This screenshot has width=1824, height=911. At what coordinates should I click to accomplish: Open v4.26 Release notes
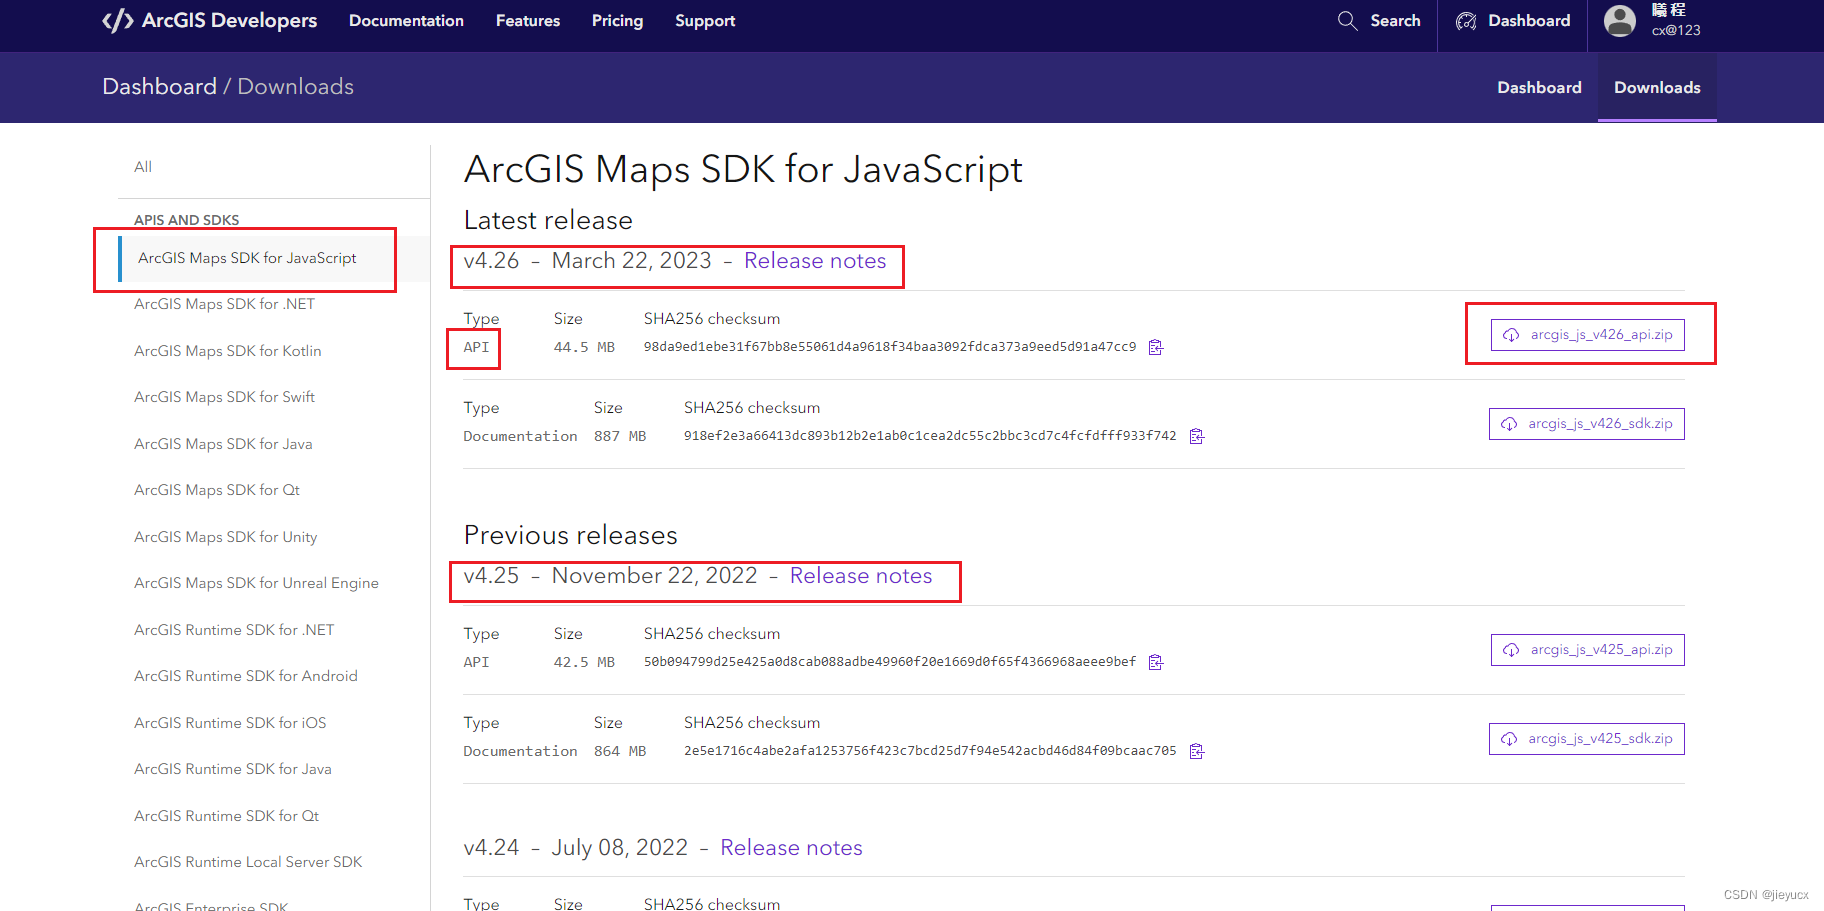tap(815, 261)
